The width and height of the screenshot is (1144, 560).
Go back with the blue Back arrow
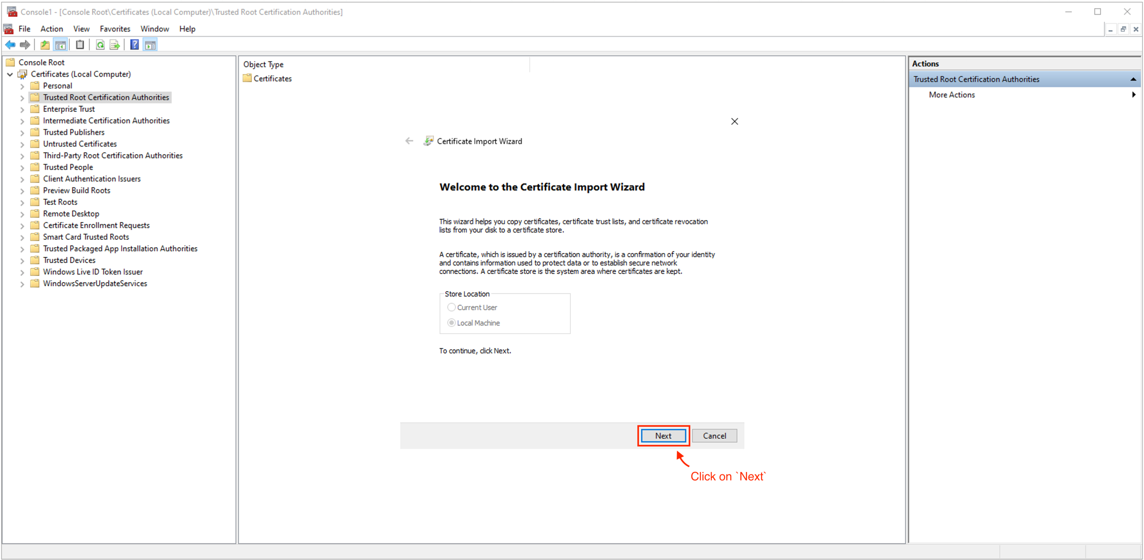[10, 45]
